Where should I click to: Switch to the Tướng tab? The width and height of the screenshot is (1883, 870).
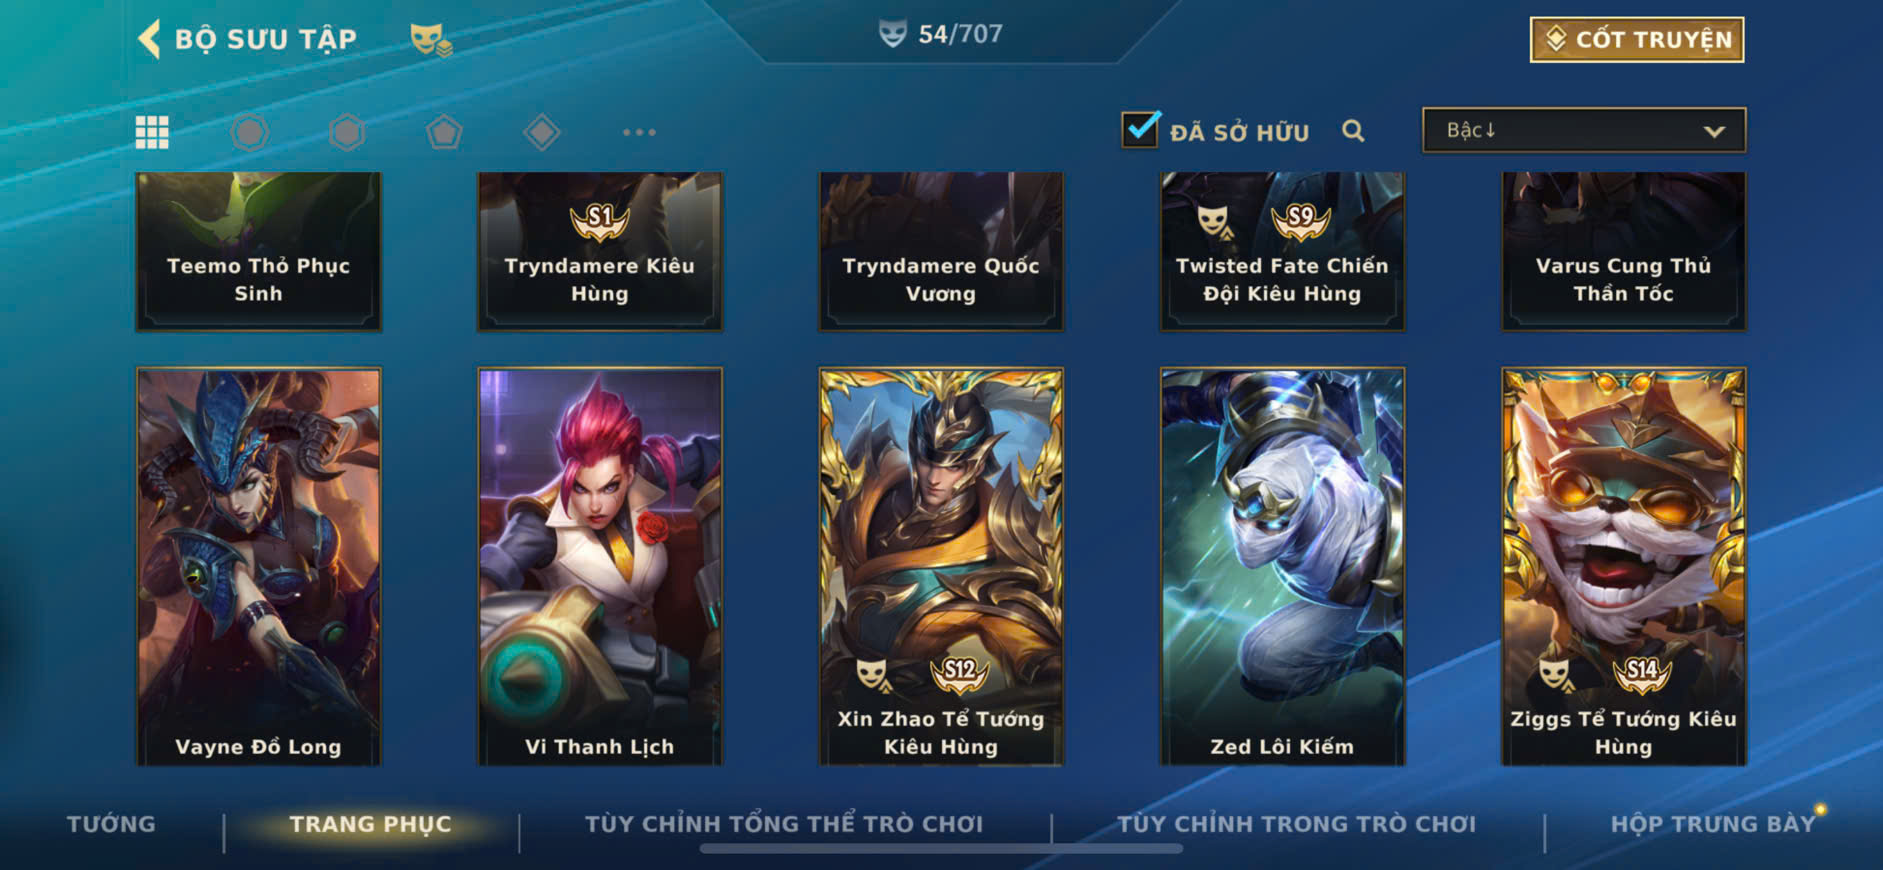111,824
